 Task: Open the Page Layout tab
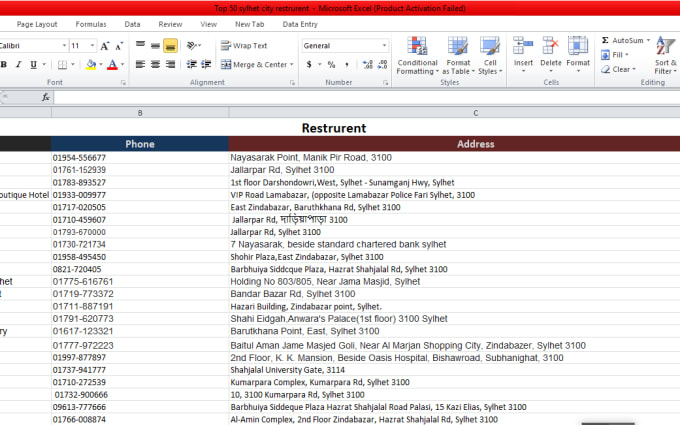tap(37, 24)
